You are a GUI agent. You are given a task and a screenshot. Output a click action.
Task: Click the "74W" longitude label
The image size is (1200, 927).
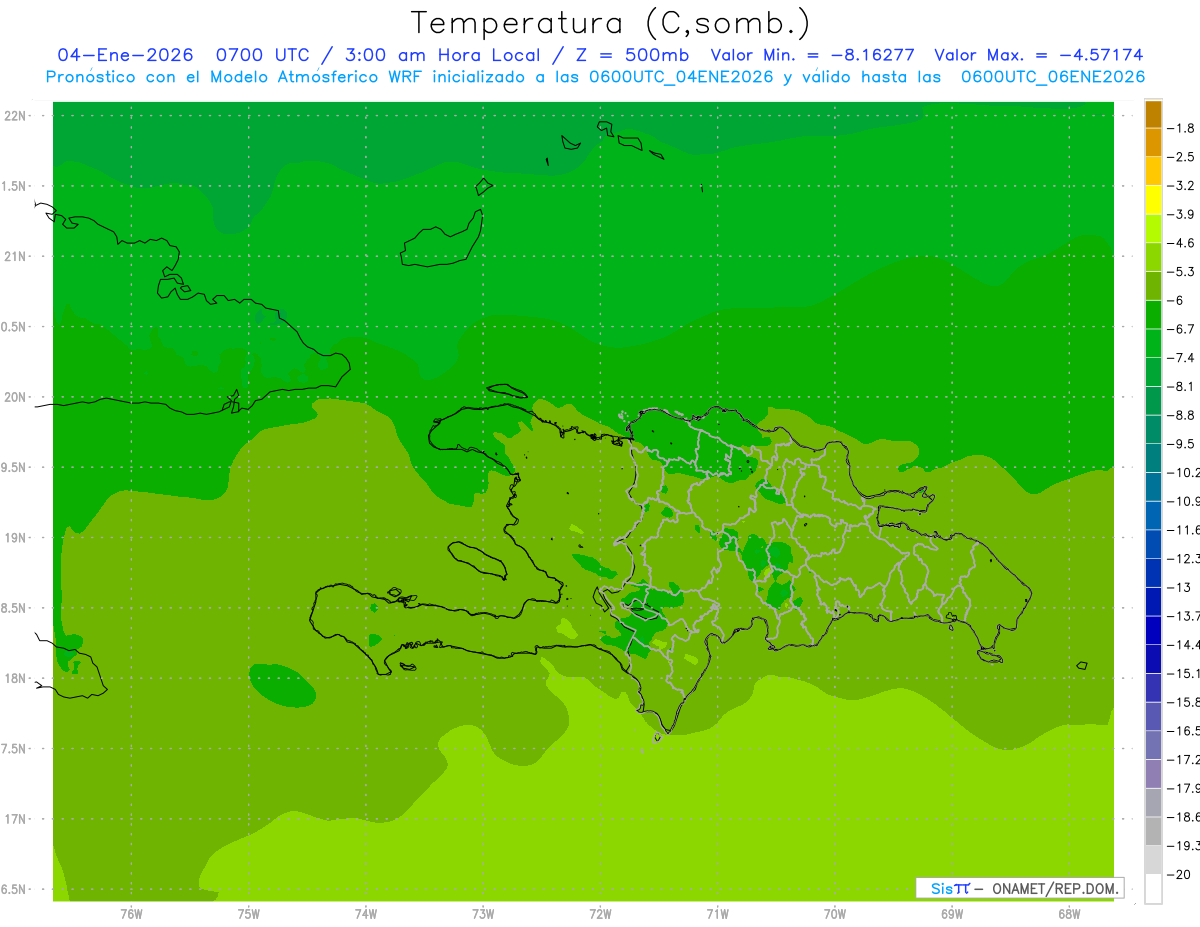click(x=366, y=914)
